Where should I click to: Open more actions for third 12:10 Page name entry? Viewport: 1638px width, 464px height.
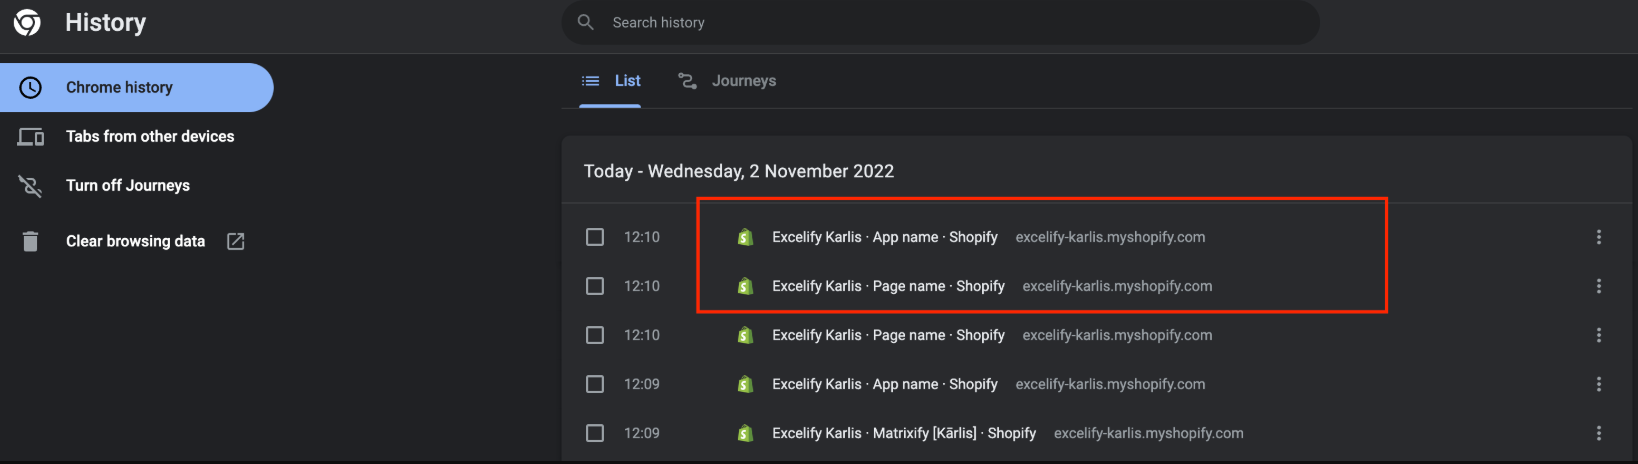coord(1598,335)
